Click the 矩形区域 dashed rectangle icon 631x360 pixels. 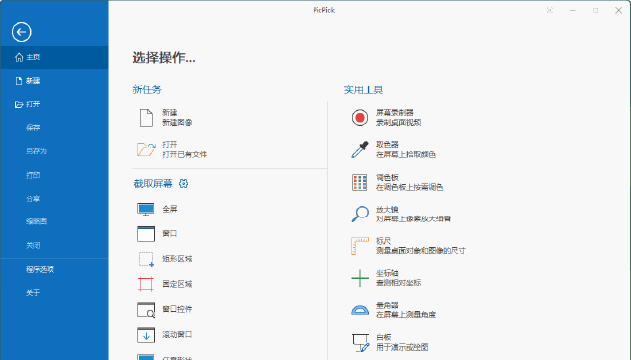[146, 259]
